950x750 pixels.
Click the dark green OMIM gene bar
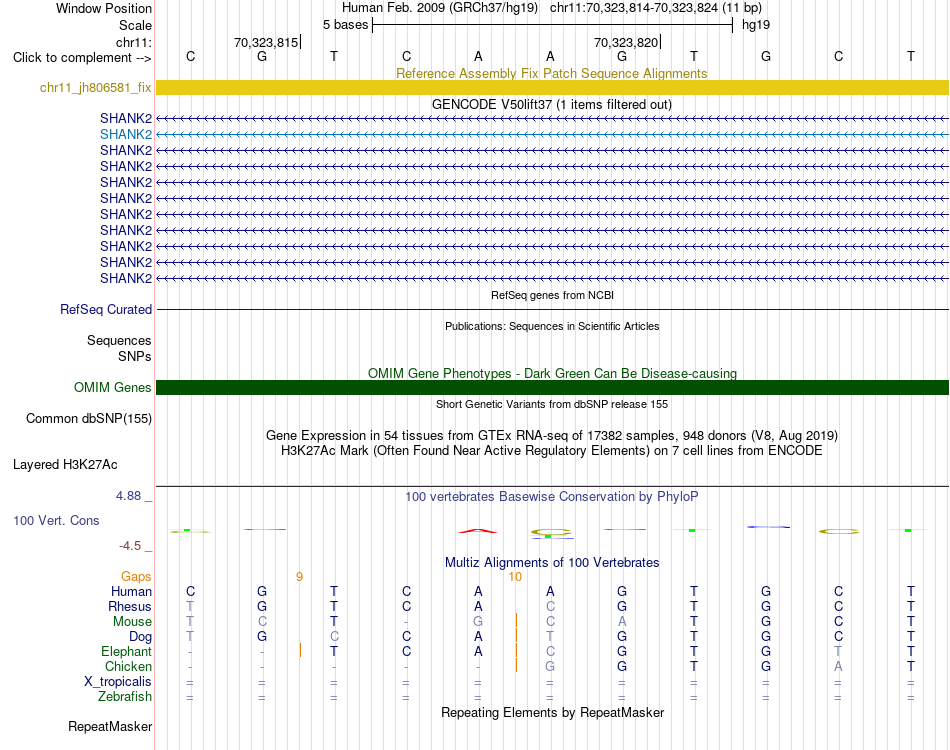point(552,387)
